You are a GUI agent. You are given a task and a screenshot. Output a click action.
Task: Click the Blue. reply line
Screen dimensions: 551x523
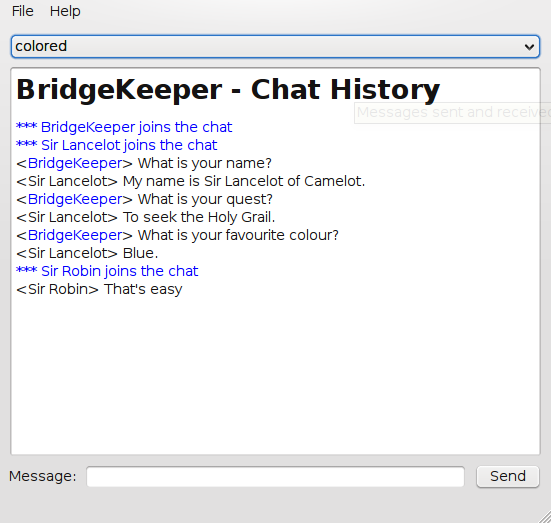87,253
